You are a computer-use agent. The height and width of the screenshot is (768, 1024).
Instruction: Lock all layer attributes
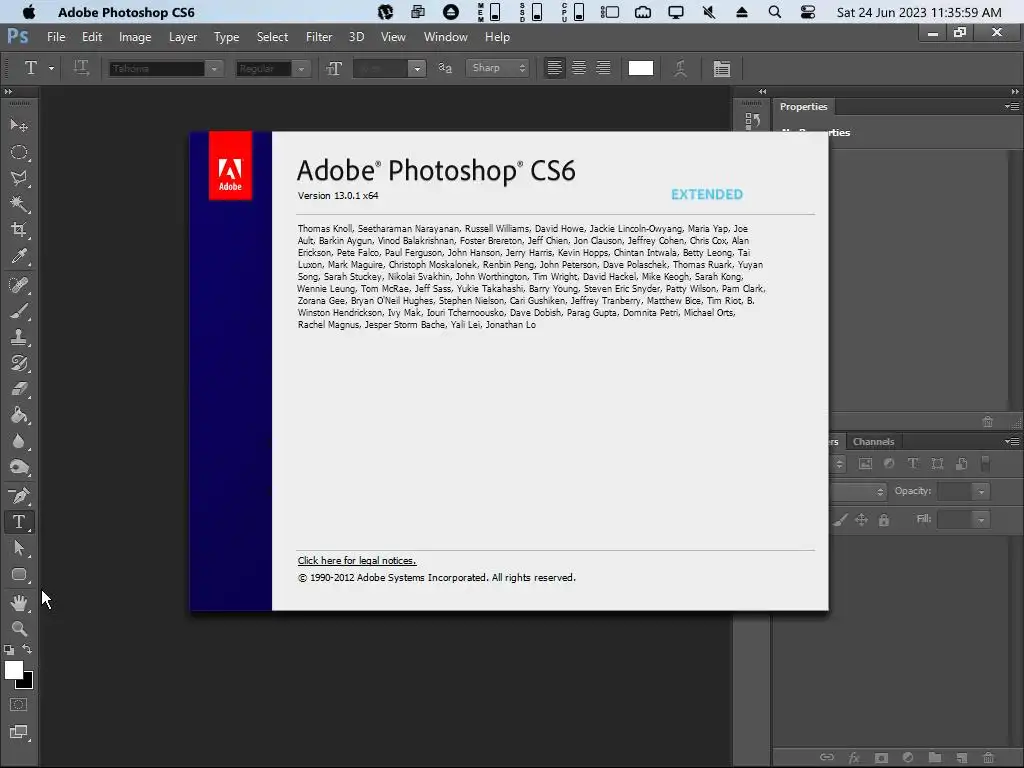(884, 520)
